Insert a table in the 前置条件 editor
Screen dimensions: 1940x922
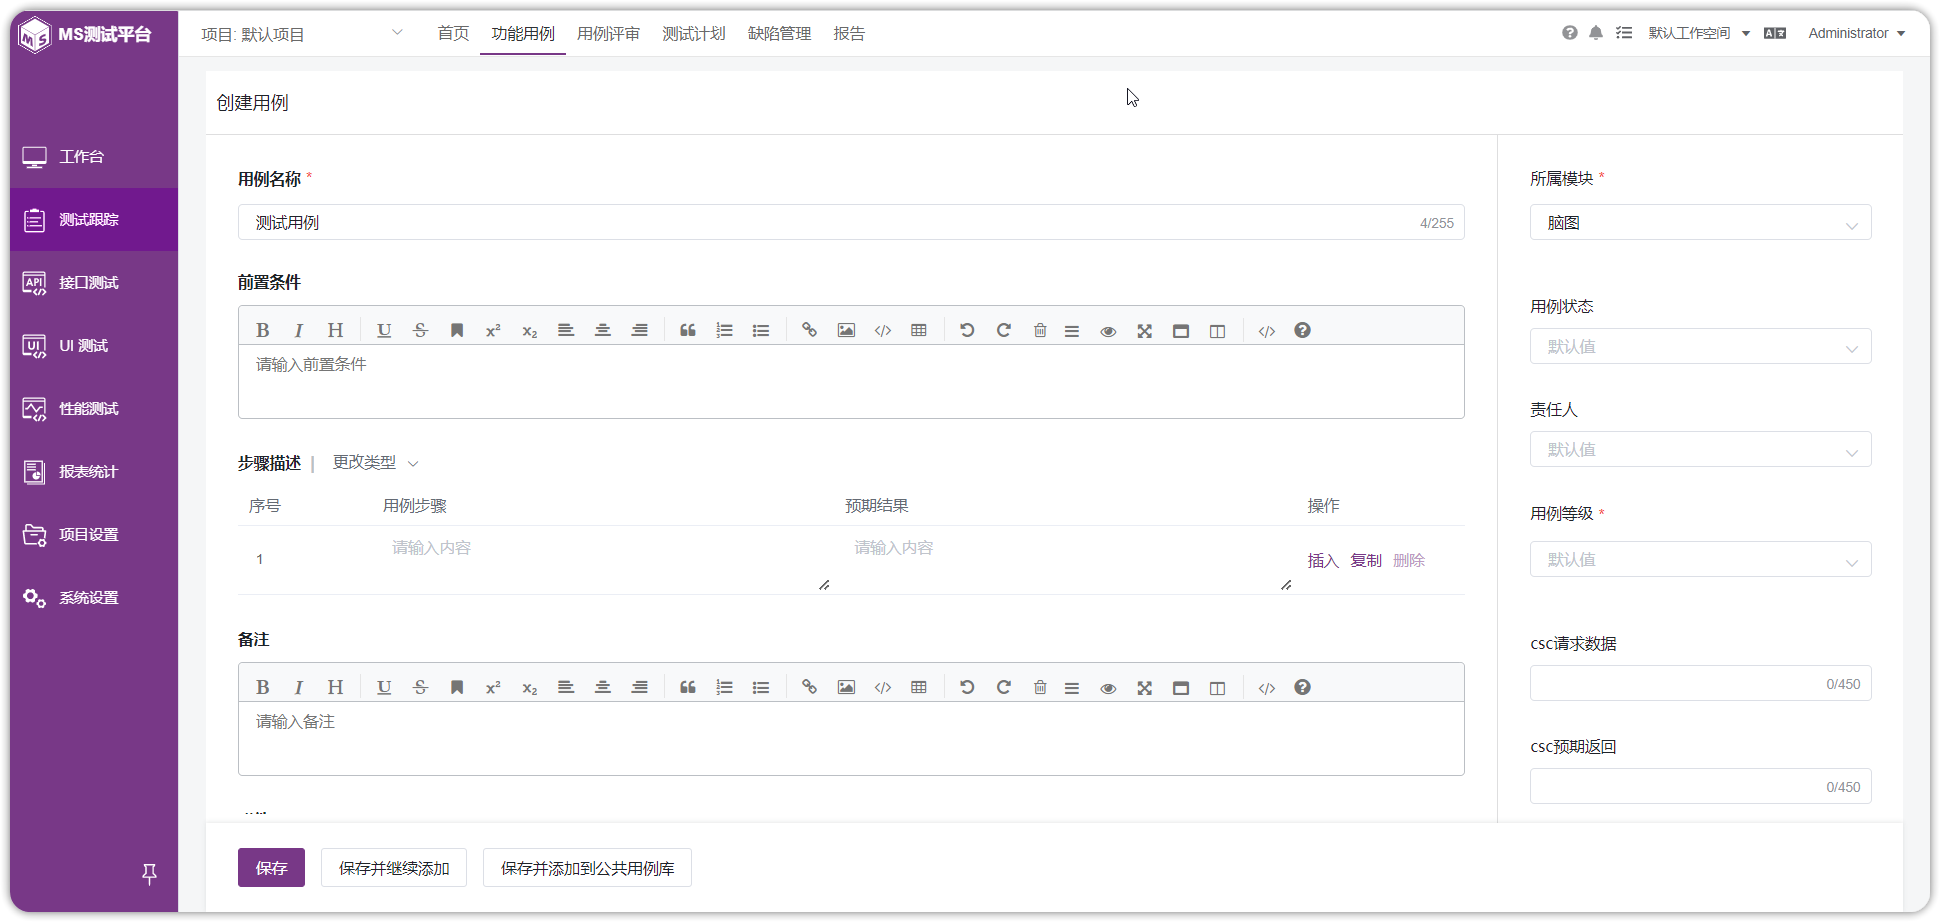click(919, 330)
